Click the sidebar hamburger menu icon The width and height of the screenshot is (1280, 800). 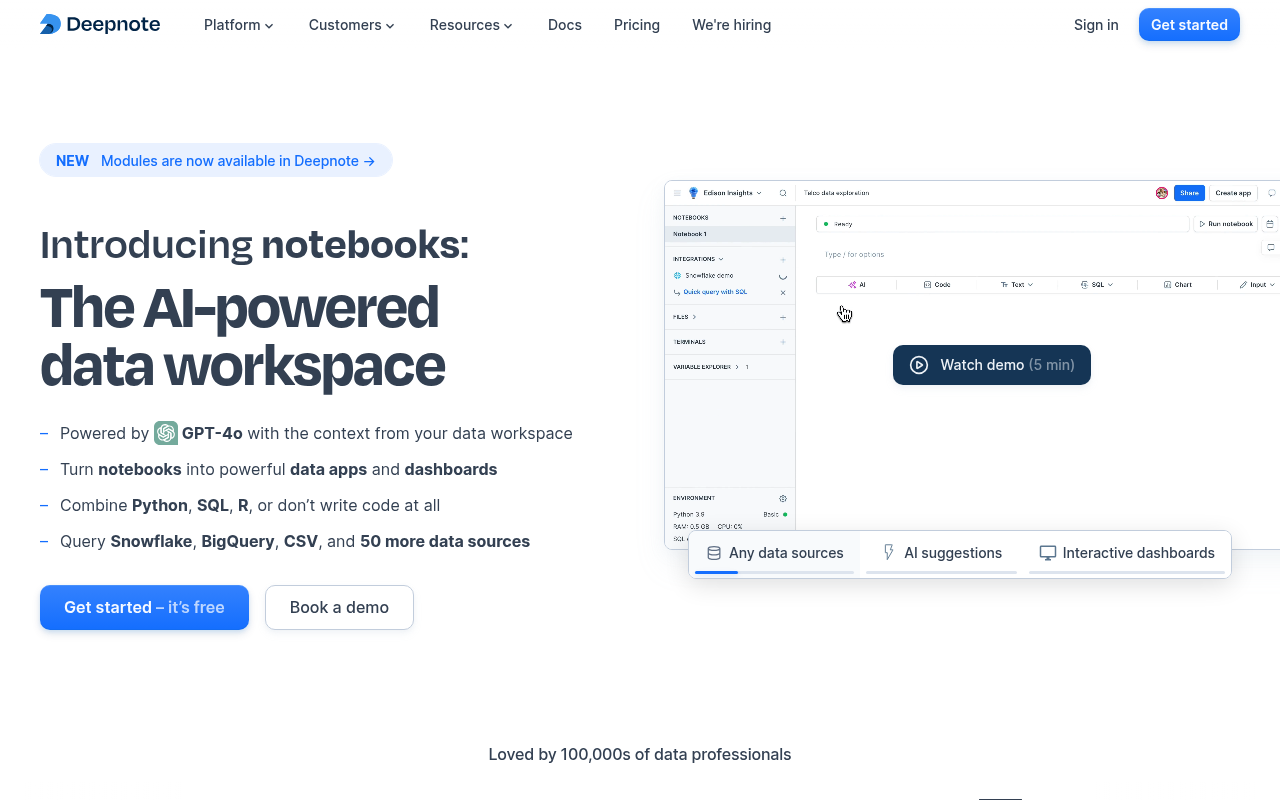[x=675, y=193]
